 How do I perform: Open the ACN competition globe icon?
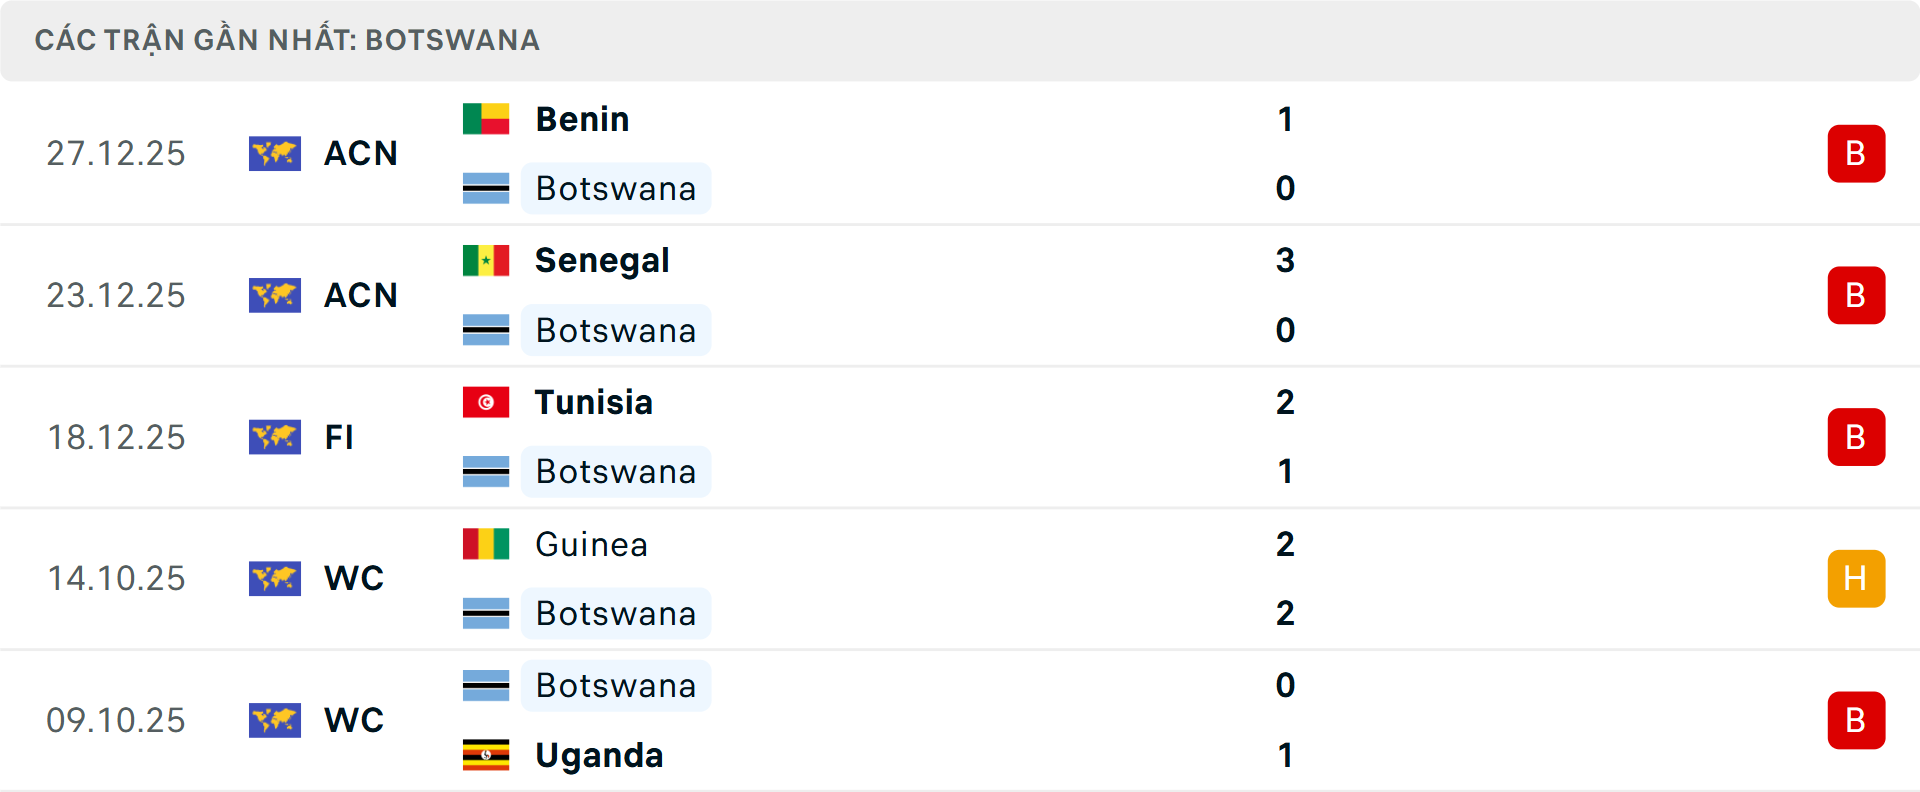point(275,153)
